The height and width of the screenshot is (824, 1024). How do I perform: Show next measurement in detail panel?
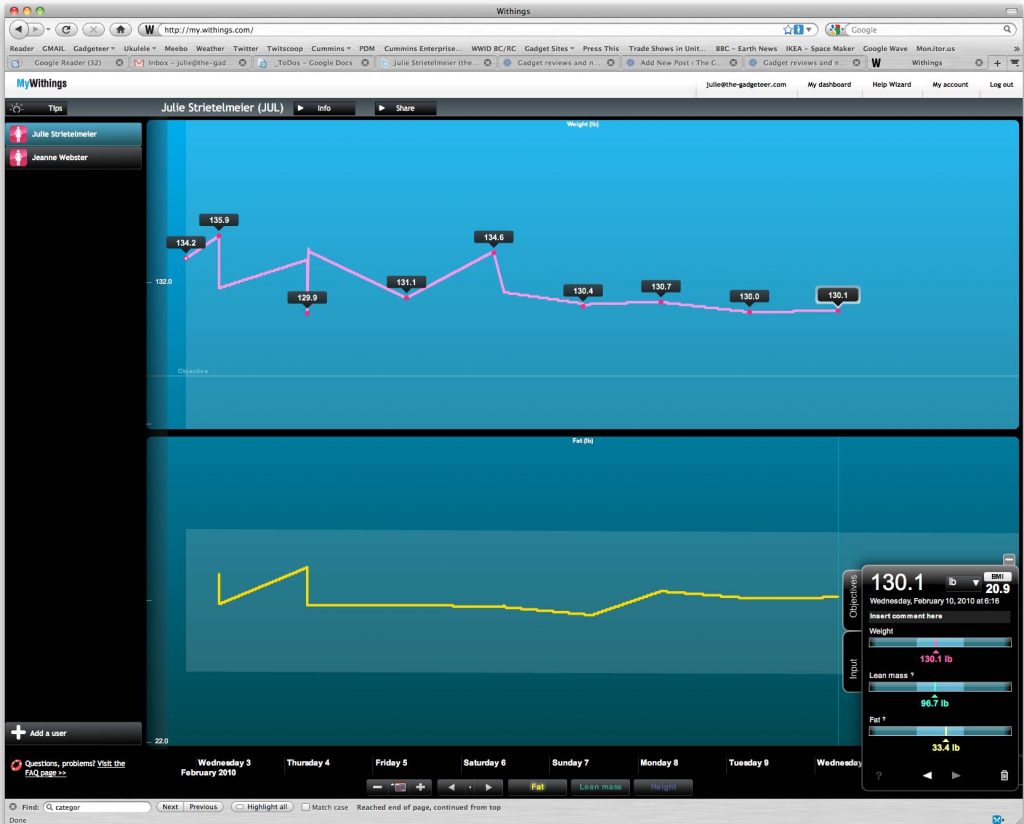click(956, 775)
